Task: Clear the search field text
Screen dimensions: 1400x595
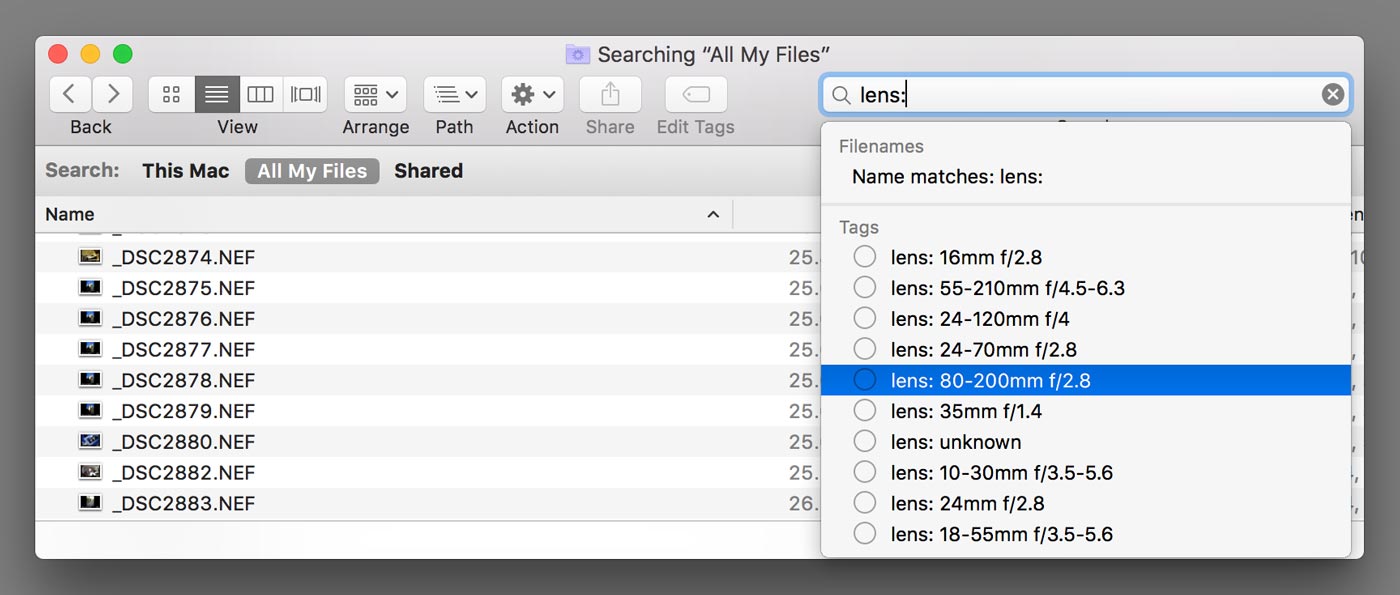Action: click(1332, 94)
